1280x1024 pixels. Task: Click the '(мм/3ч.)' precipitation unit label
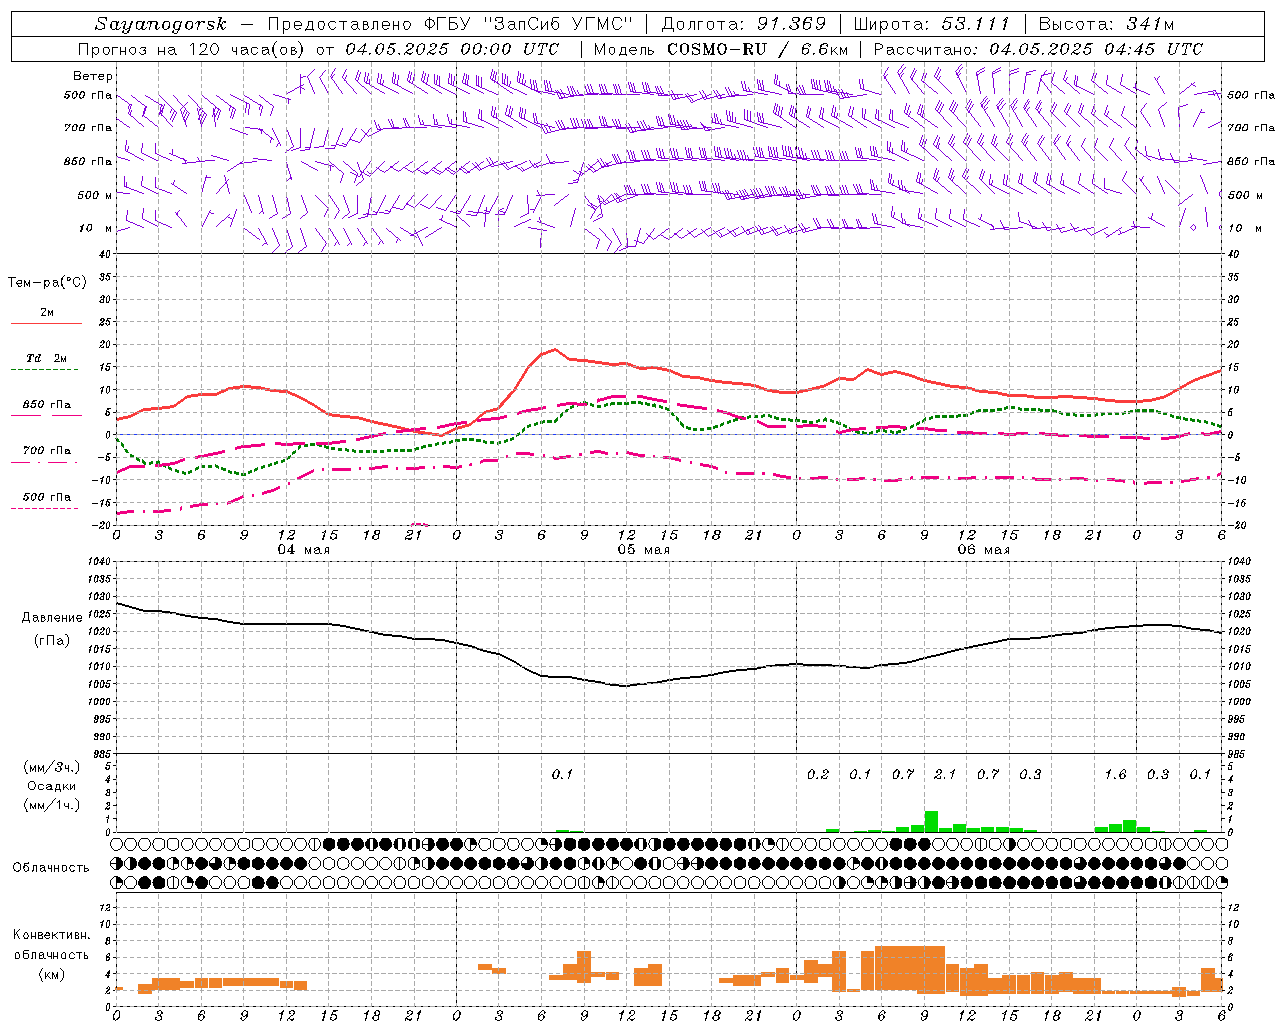[x=52, y=767]
